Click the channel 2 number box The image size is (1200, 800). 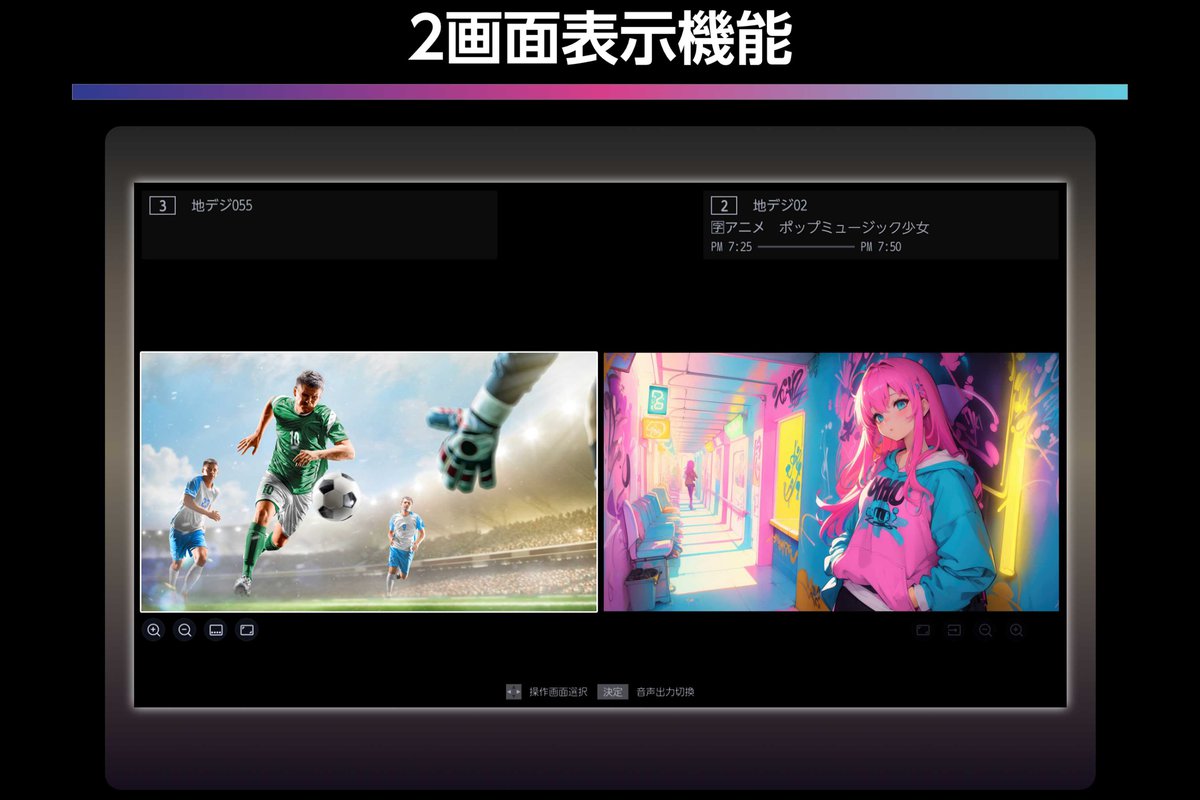coord(724,206)
